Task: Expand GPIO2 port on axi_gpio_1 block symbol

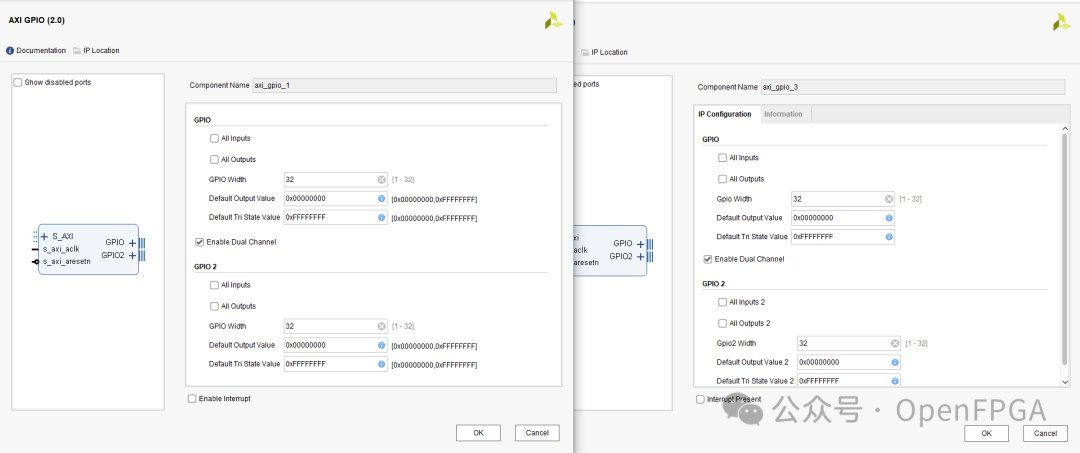Action: click(132, 255)
